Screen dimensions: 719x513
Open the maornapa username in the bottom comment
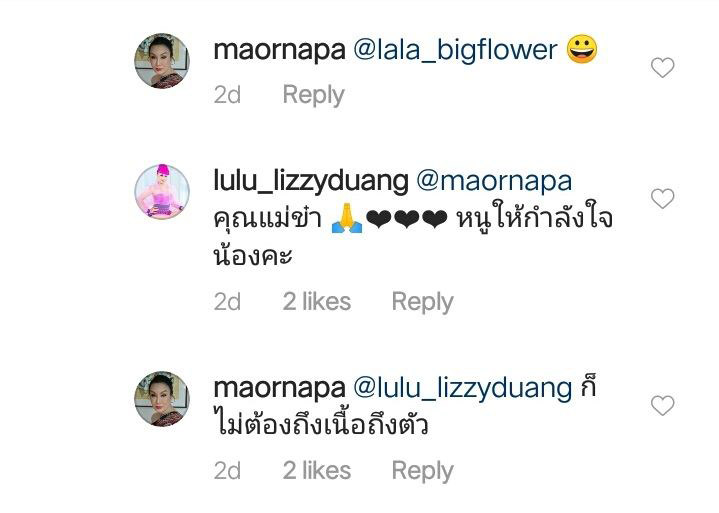tap(279, 388)
